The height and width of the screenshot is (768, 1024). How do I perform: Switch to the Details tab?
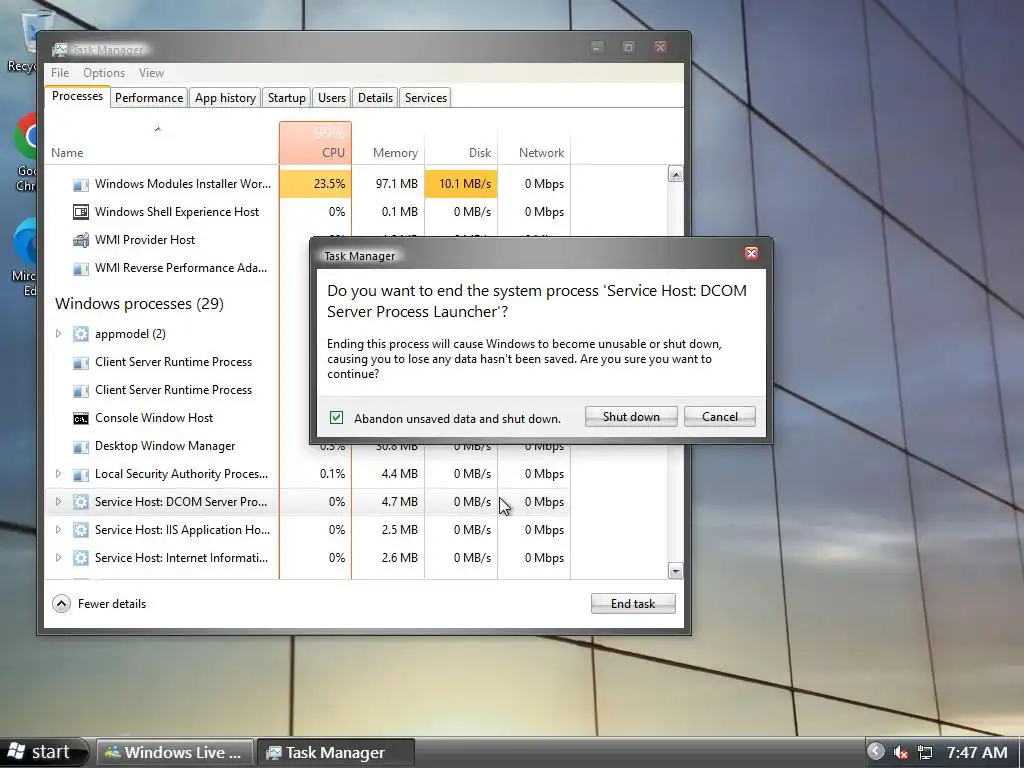pos(376,98)
